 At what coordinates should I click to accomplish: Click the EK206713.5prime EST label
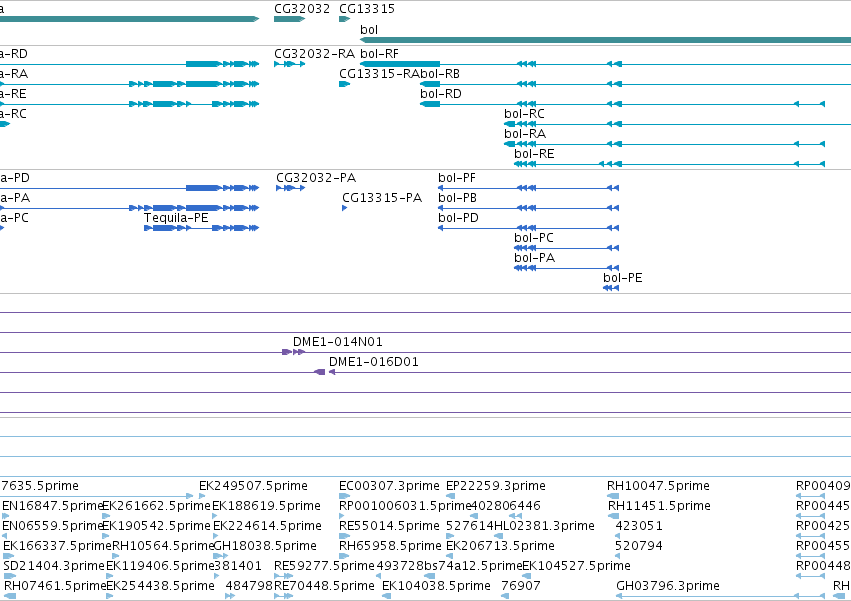click(500, 546)
